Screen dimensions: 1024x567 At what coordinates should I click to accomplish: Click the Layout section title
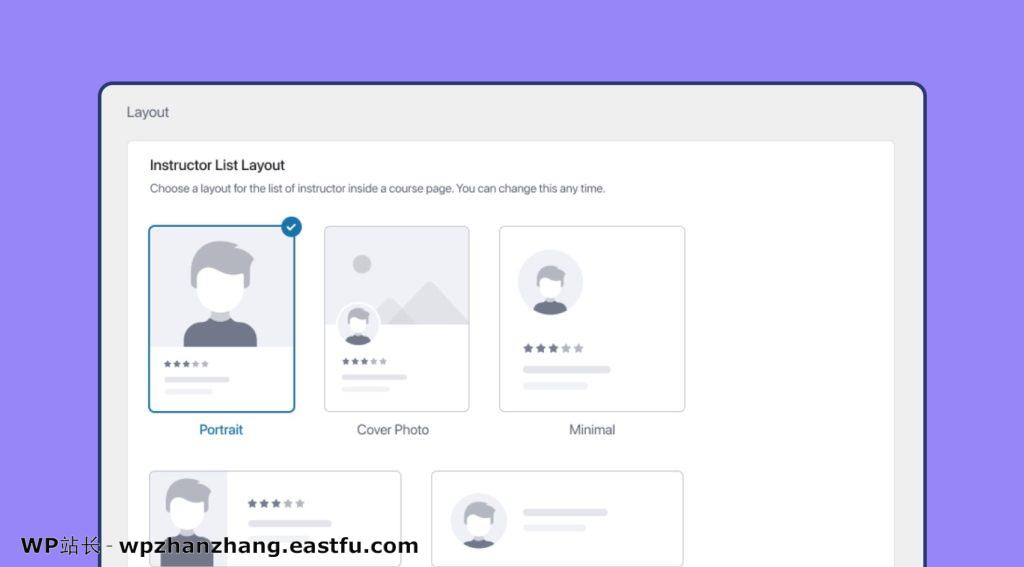point(148,112)
